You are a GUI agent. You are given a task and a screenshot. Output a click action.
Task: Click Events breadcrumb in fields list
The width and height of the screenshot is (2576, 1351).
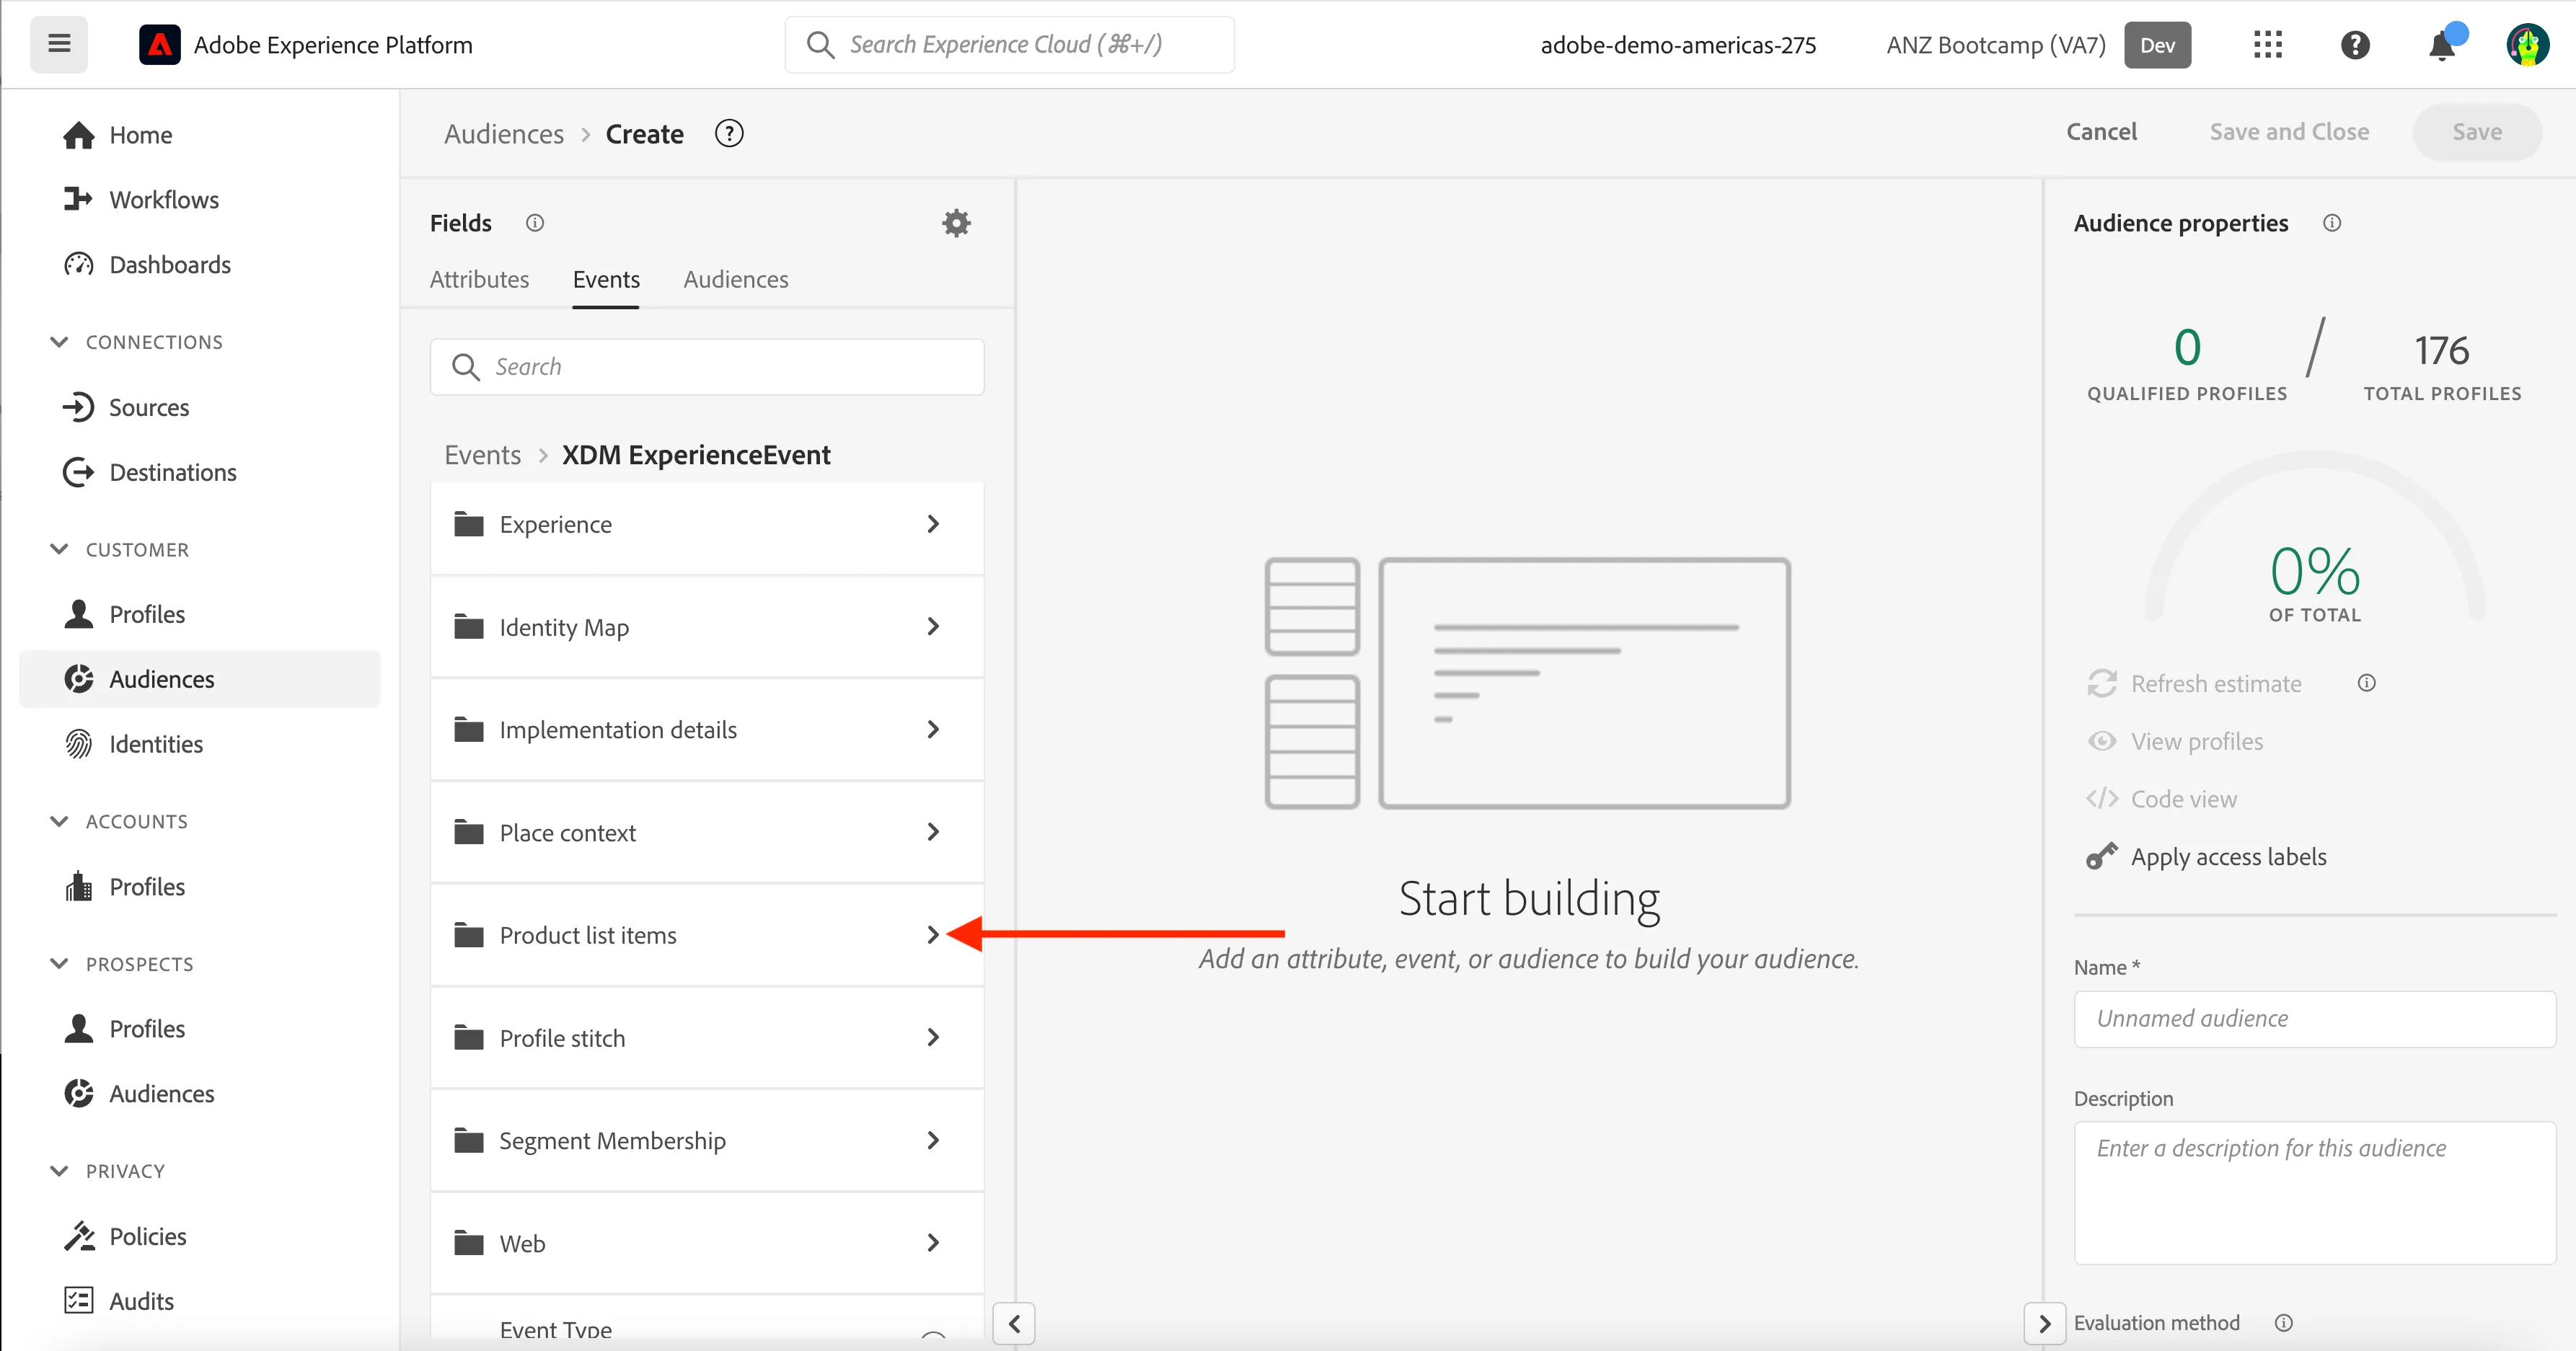pyautogui.click(x=482, y=455)
